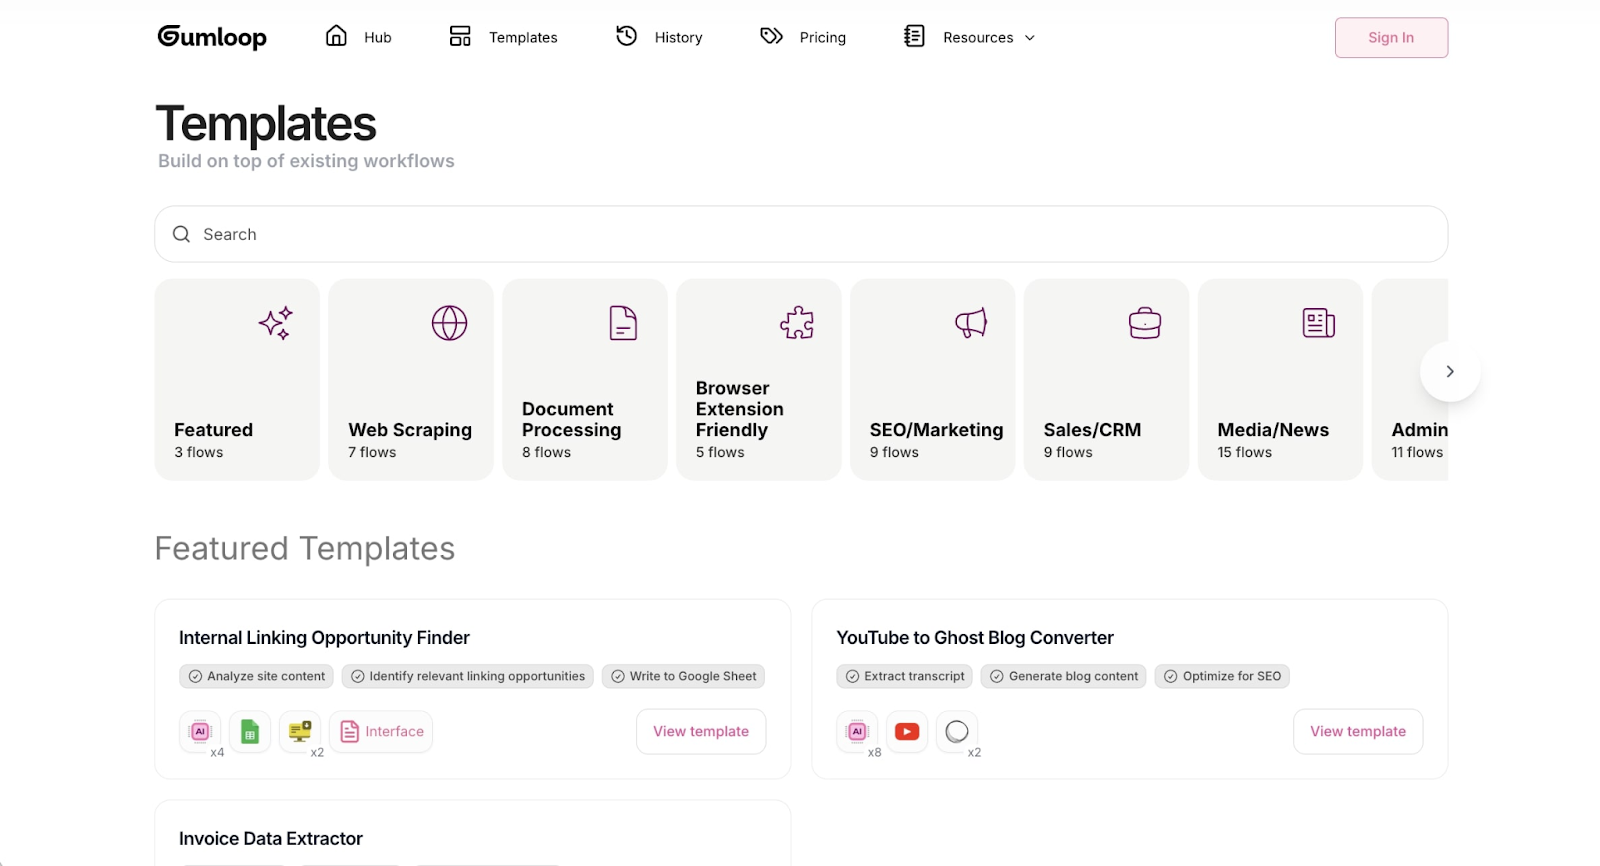
Task: Click the Featured Templates heading
Action: tap(305, 549)
